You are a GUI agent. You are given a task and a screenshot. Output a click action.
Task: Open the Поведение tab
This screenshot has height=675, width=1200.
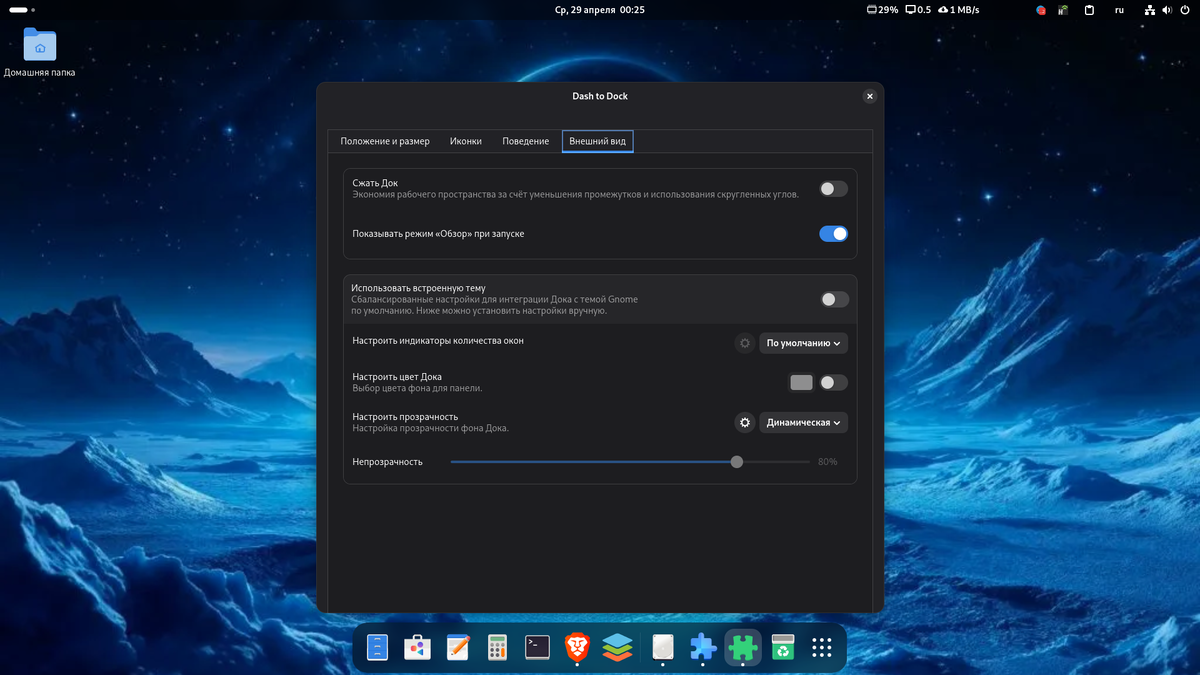click(526, 141)
